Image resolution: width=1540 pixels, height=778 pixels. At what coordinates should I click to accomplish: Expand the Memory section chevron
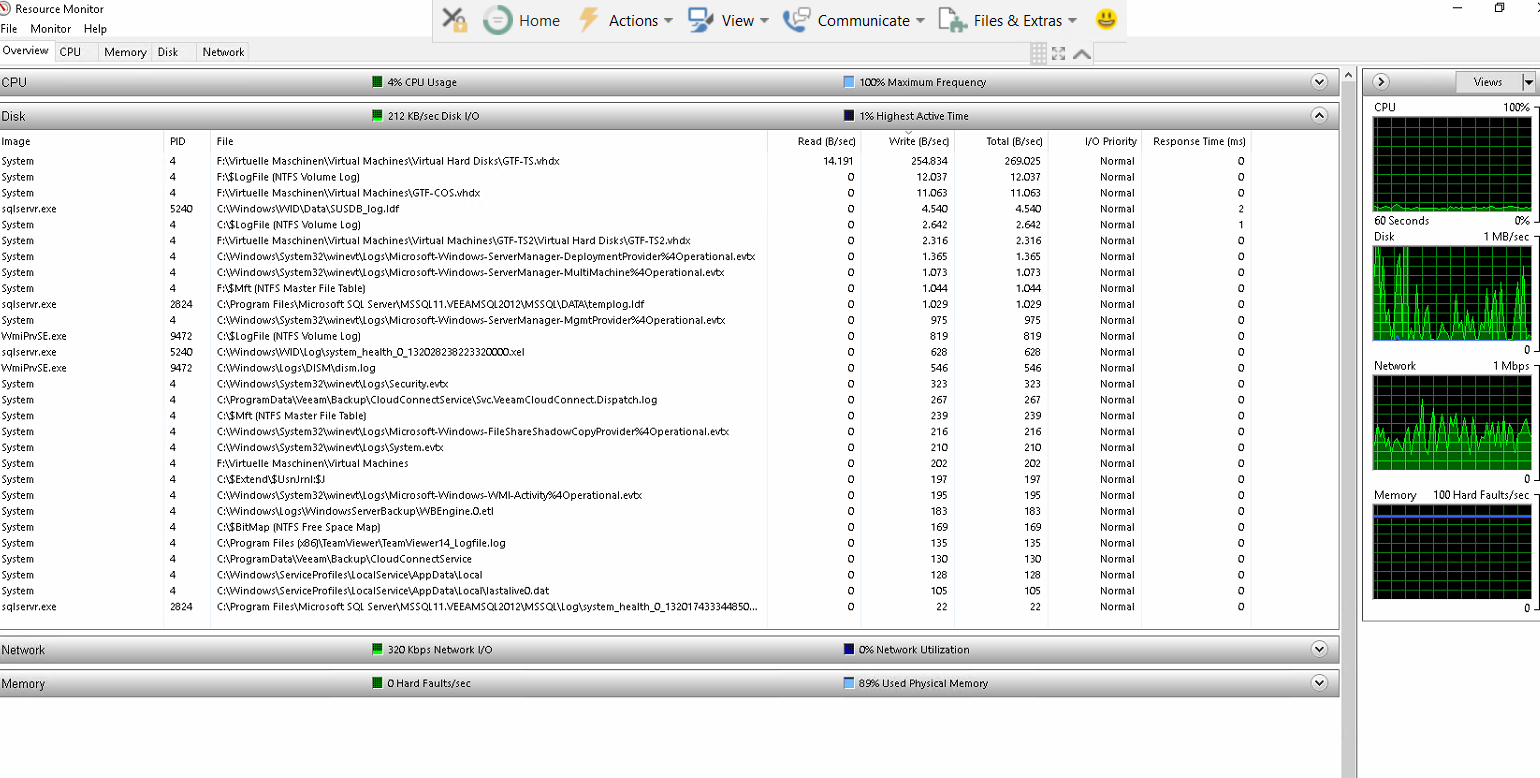click(x=1319, y=683)
